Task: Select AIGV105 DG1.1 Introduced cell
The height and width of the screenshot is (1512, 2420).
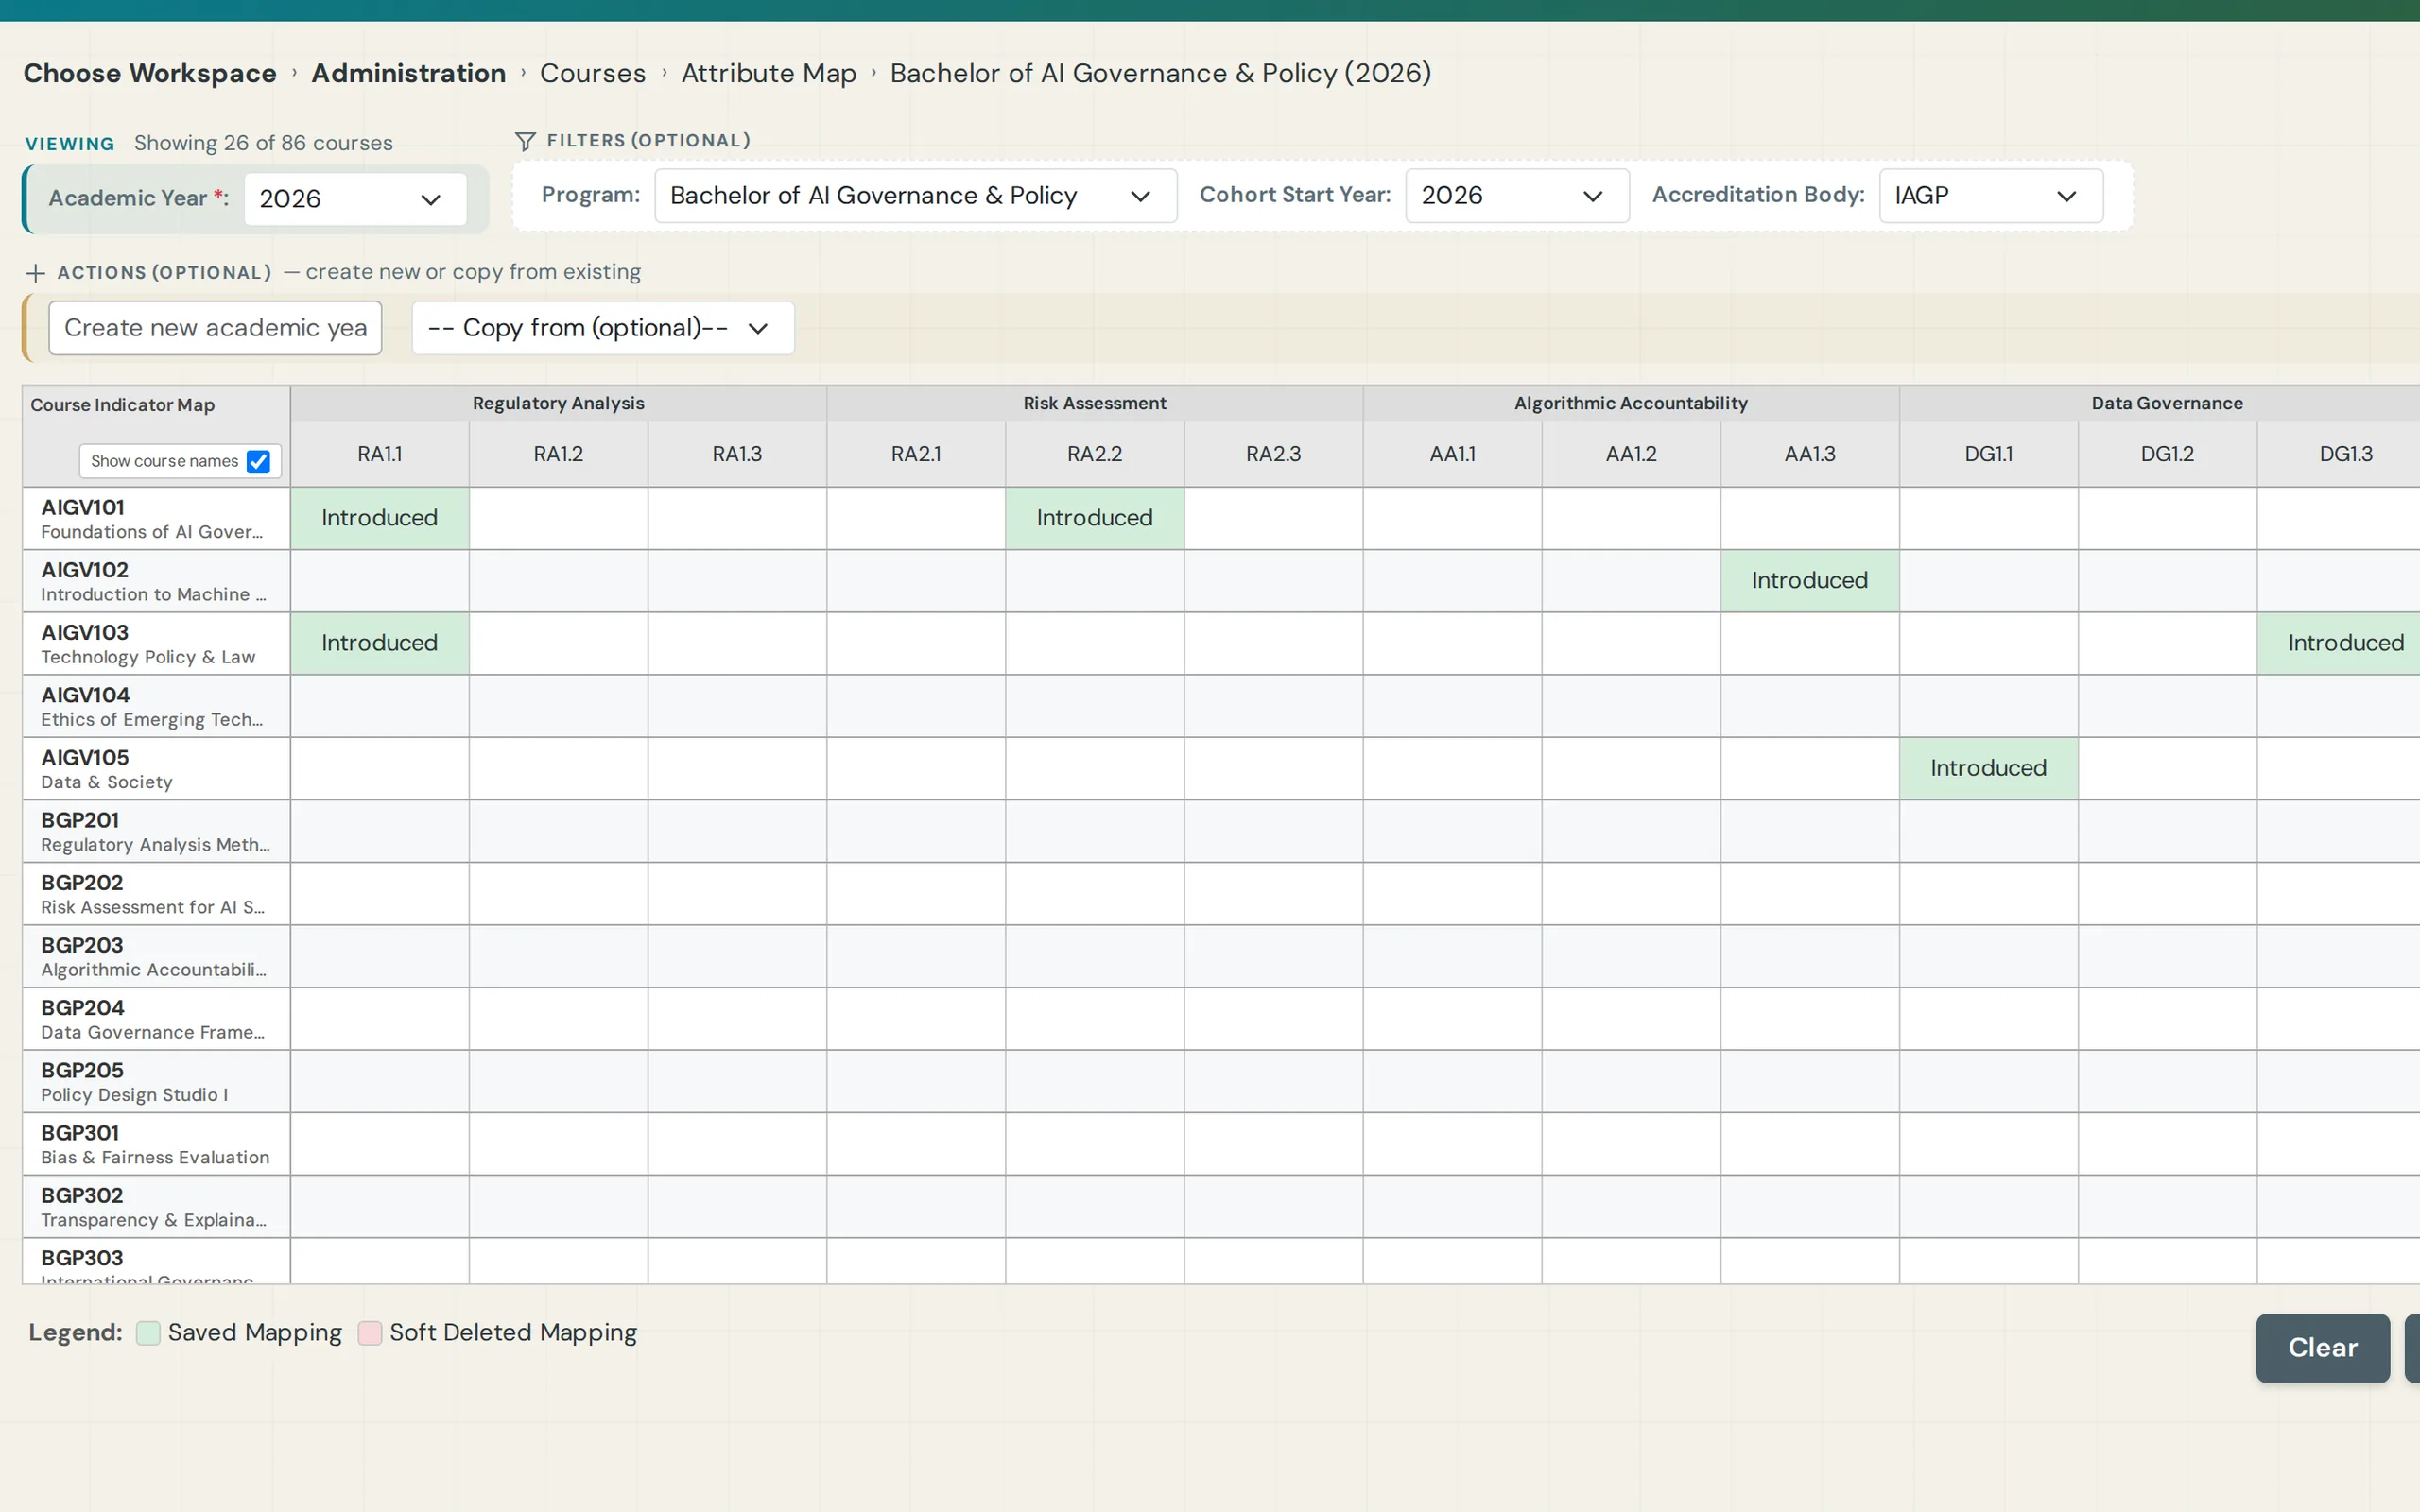Action: (x=1989, y=768)
